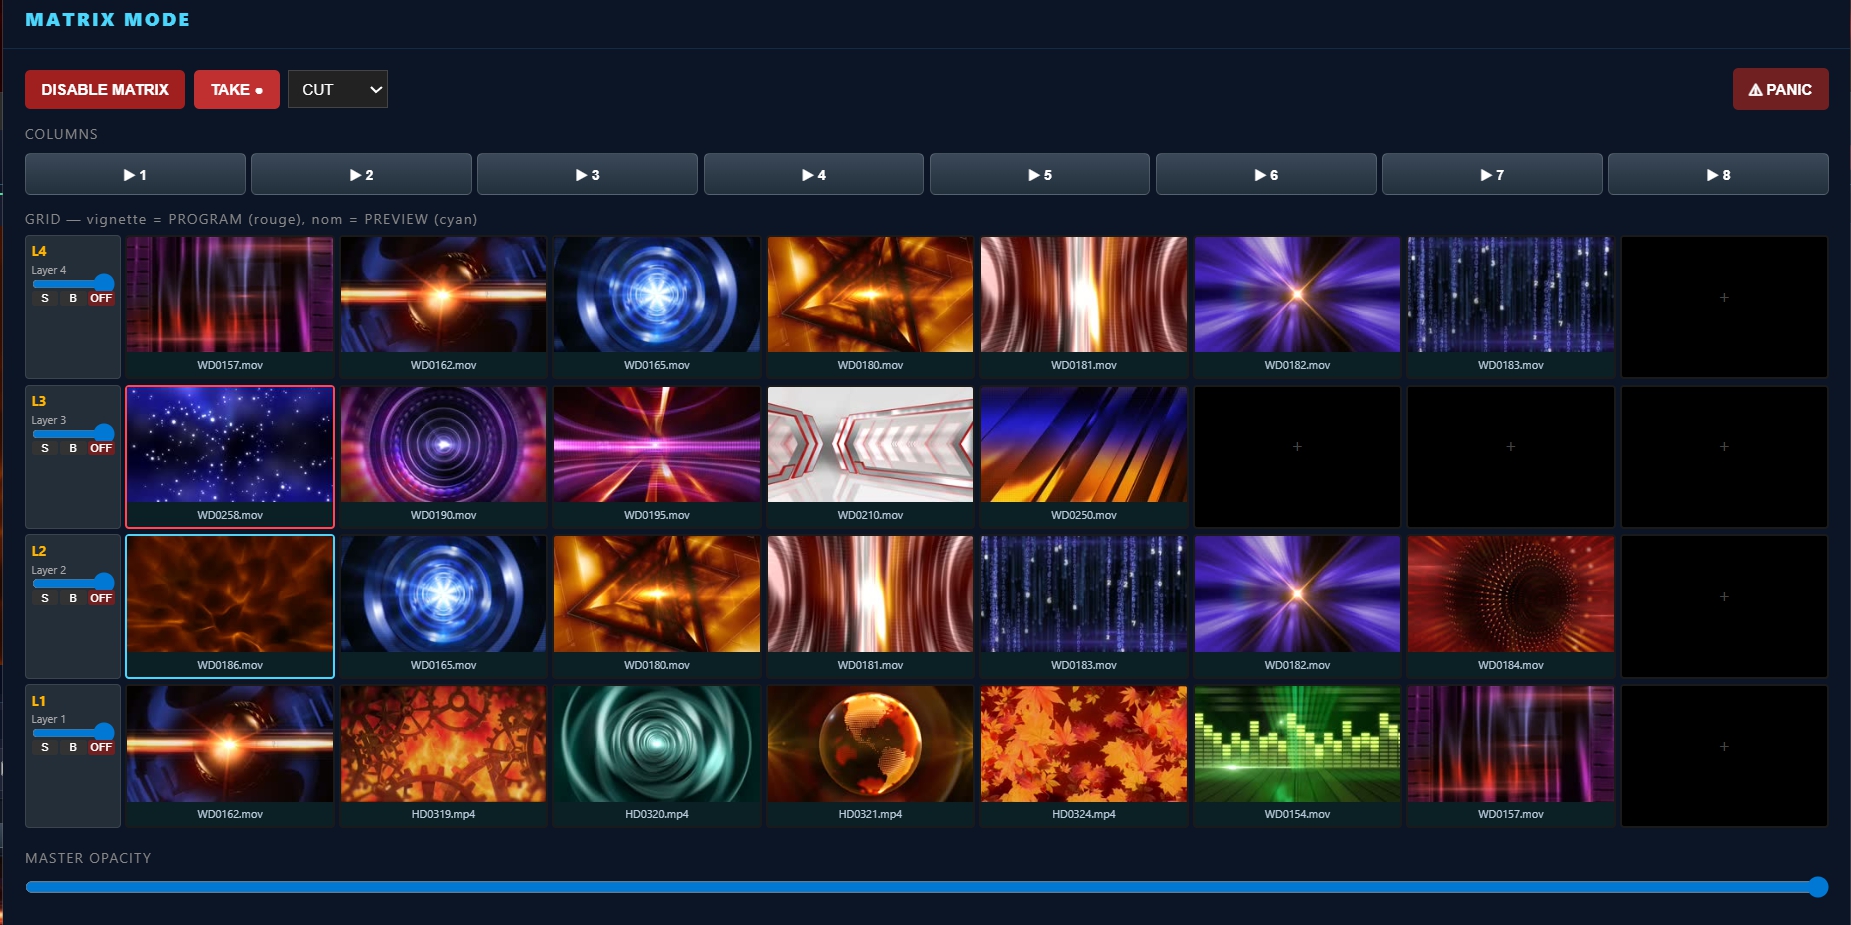Add clip to empty Layer 4 slot

(1724, 307)
